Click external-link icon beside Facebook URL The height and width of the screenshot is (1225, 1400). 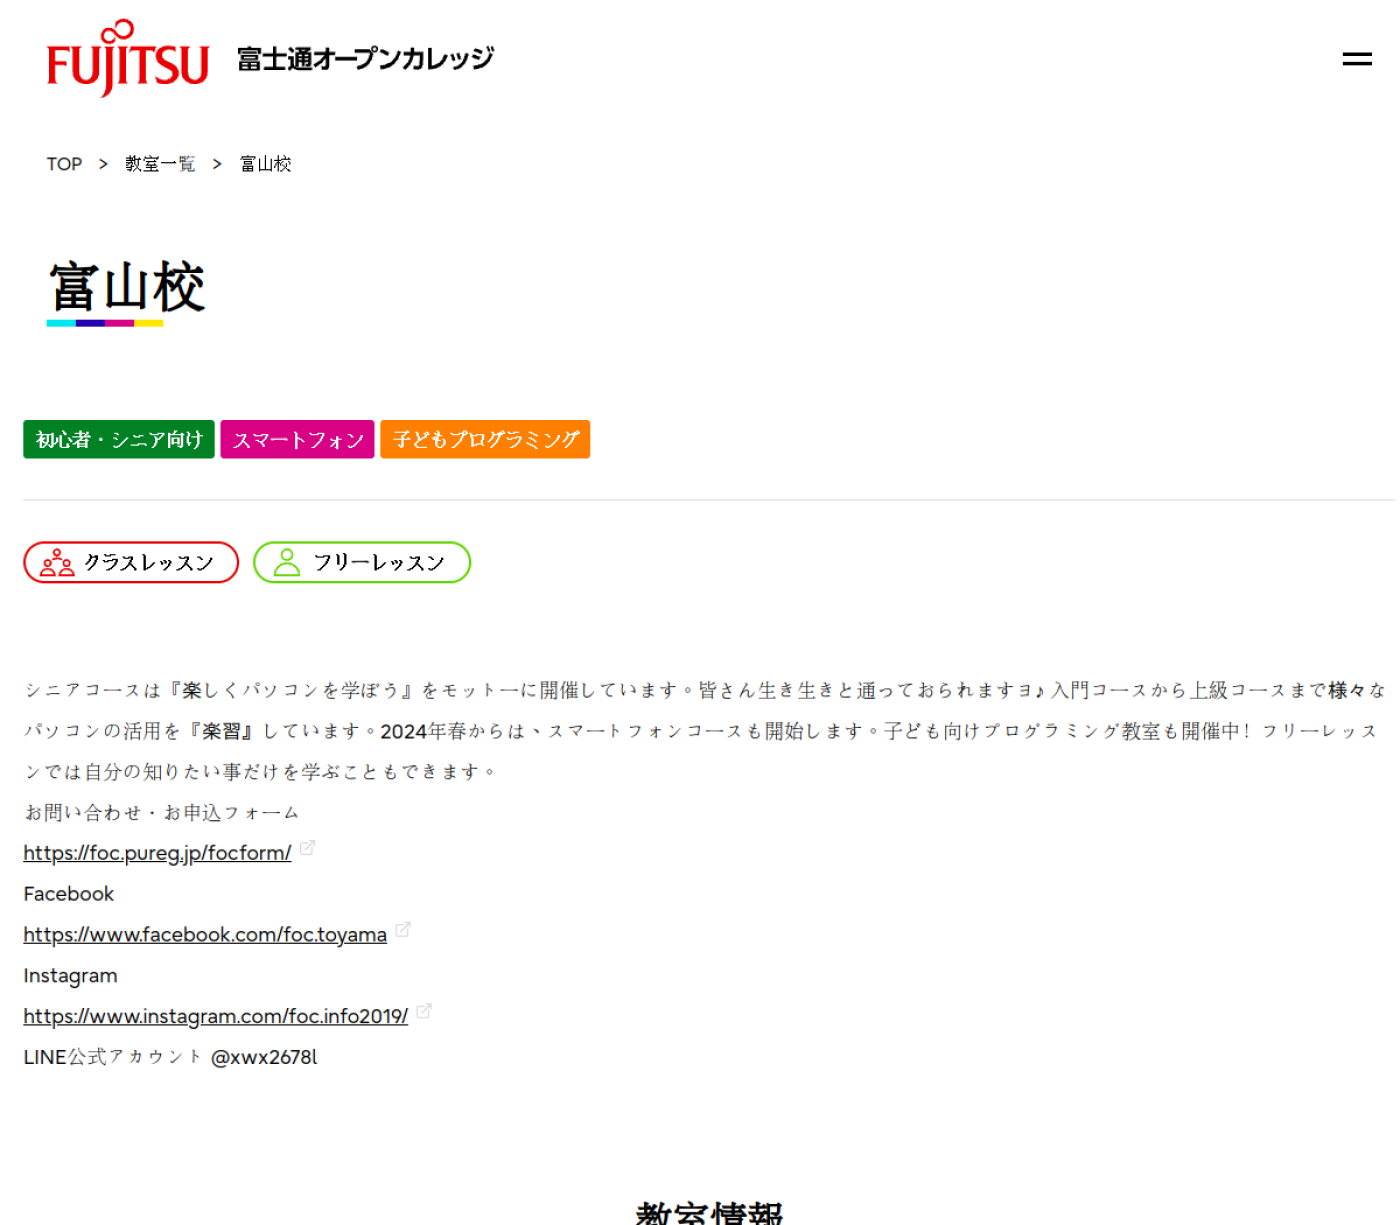tap(403, 930)
